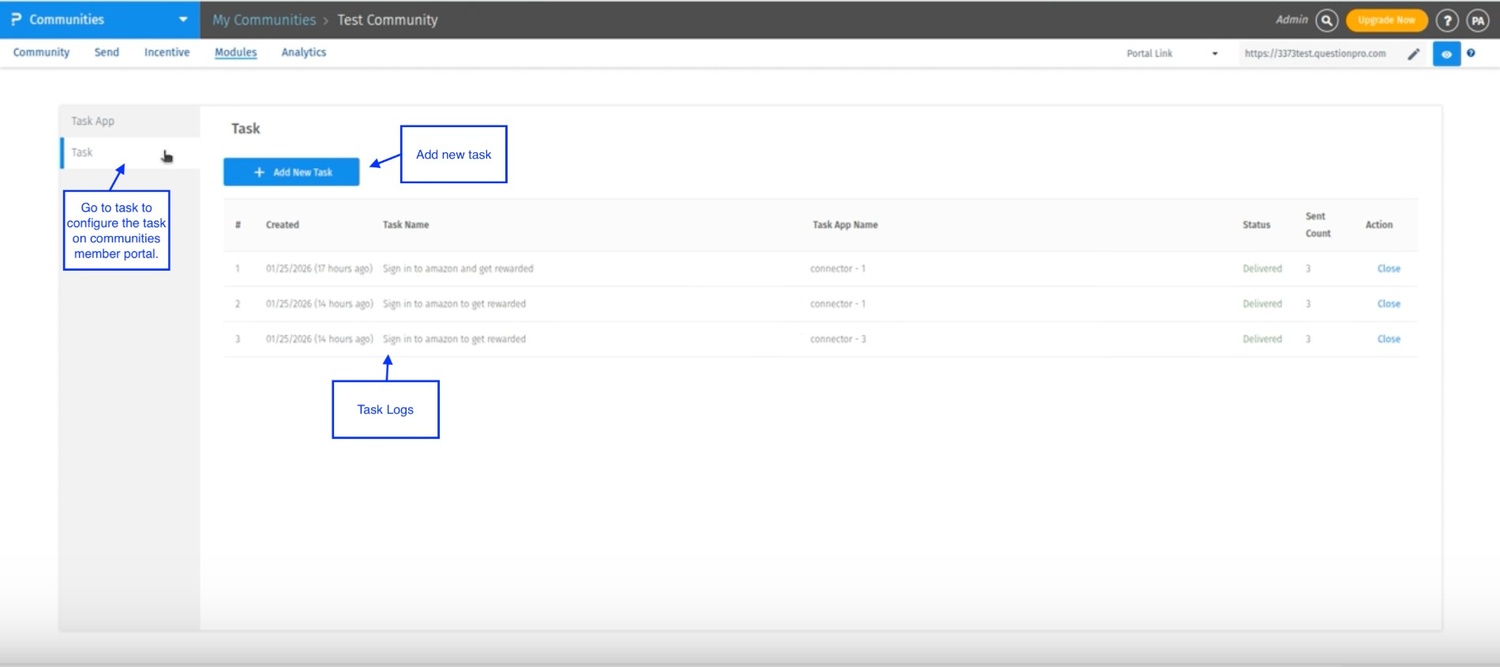Click the blue eye preview portal button
The height and width of the screenshot is (667, 1500).
pyautogui.click(x=1446, y=54)
